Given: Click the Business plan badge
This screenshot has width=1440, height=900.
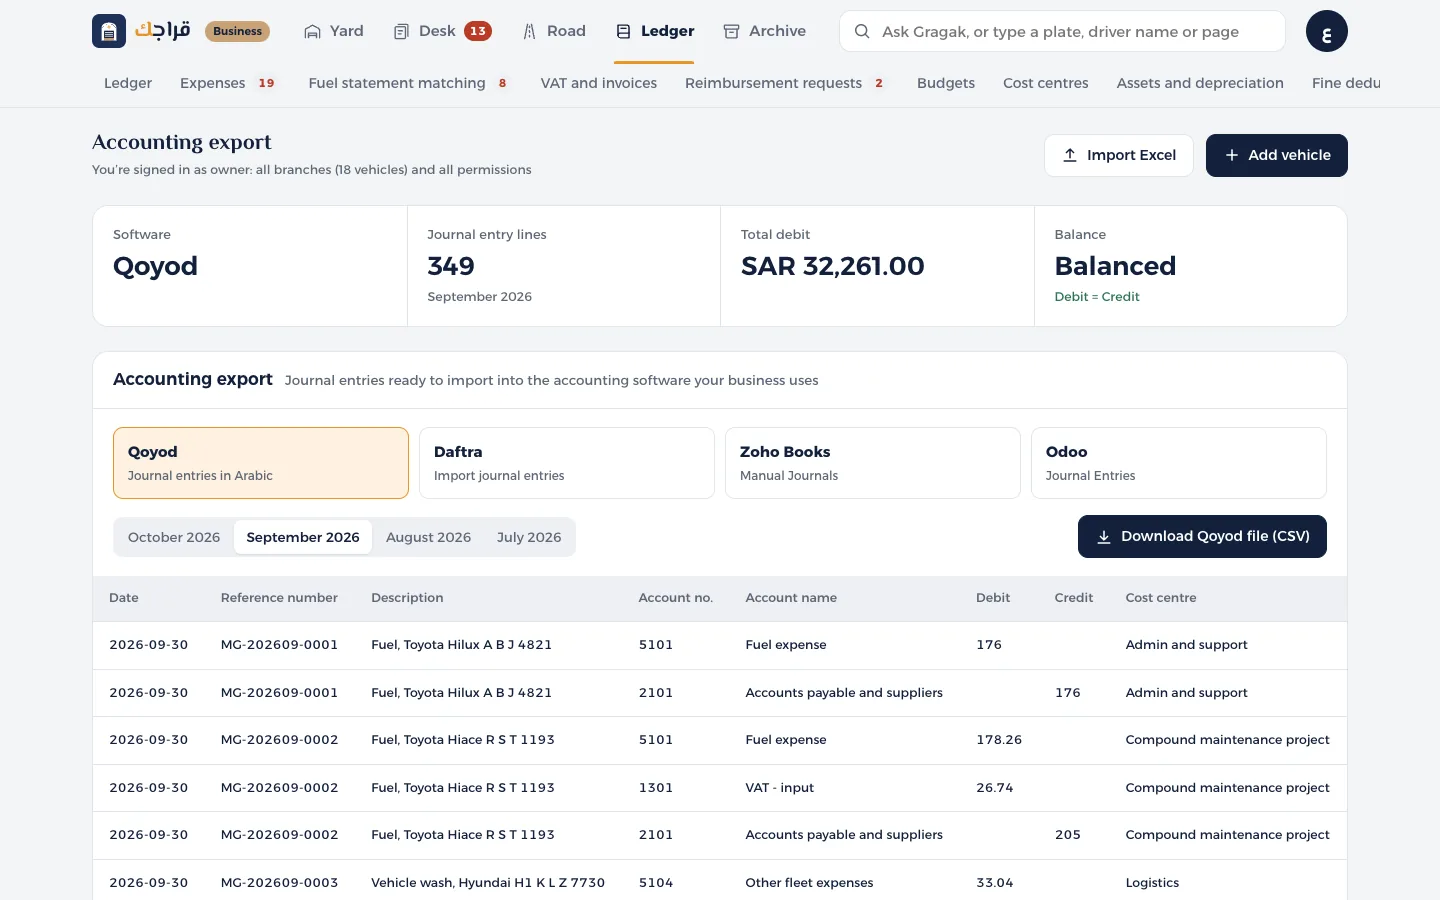Looking at the screenshot, I should pyautogui.click(x=237, y=31).
